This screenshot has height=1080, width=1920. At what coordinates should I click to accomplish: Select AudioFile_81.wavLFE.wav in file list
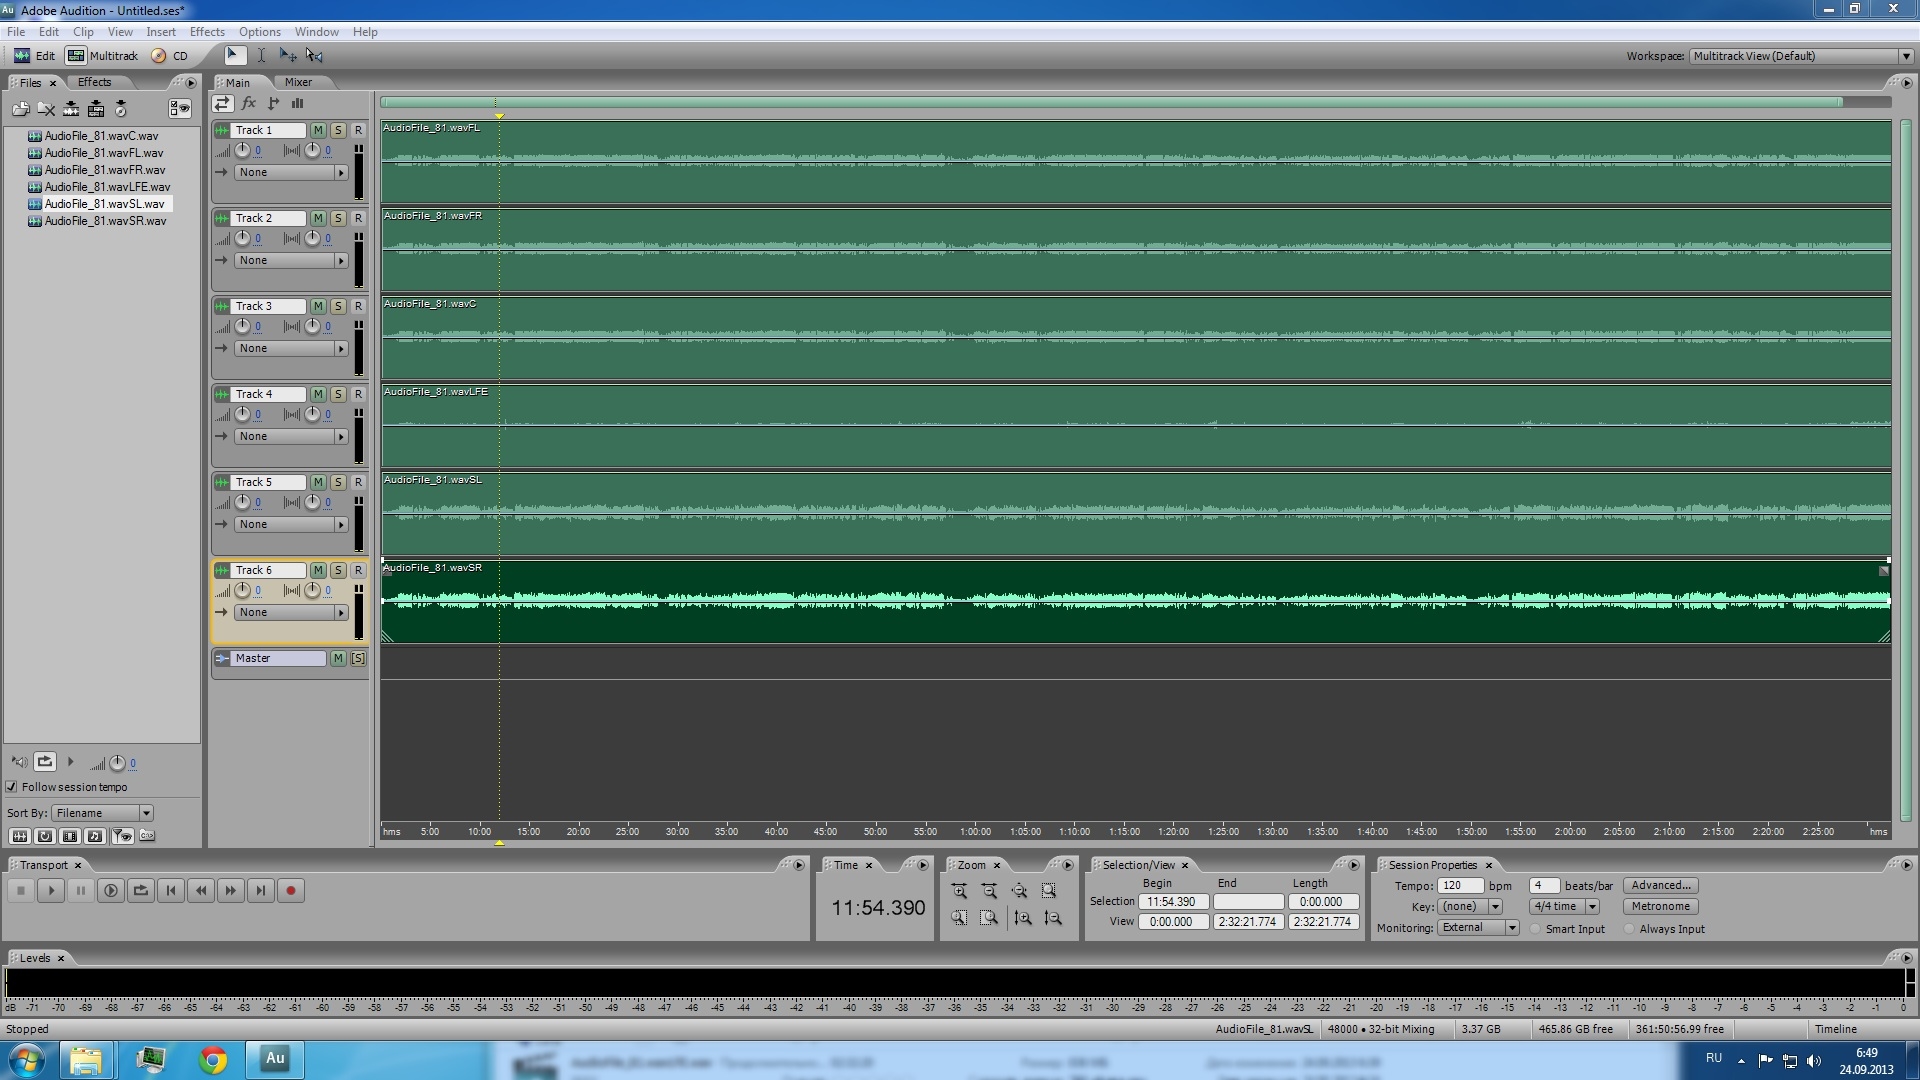coord(107,187)
